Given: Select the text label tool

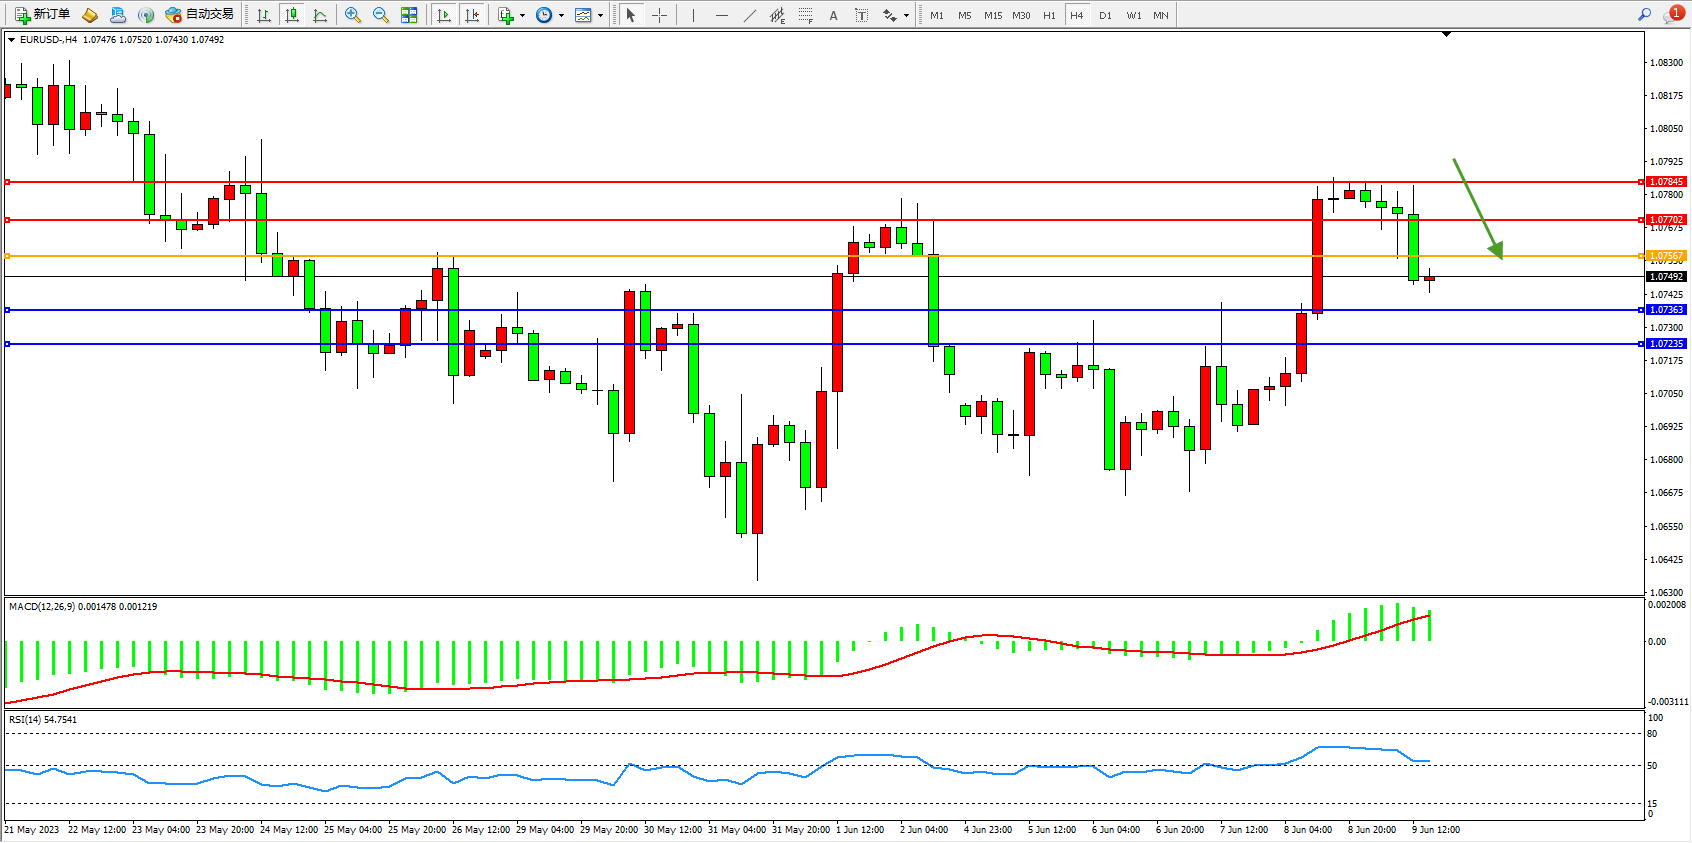Looking at the screenshot, I should 833,15.
